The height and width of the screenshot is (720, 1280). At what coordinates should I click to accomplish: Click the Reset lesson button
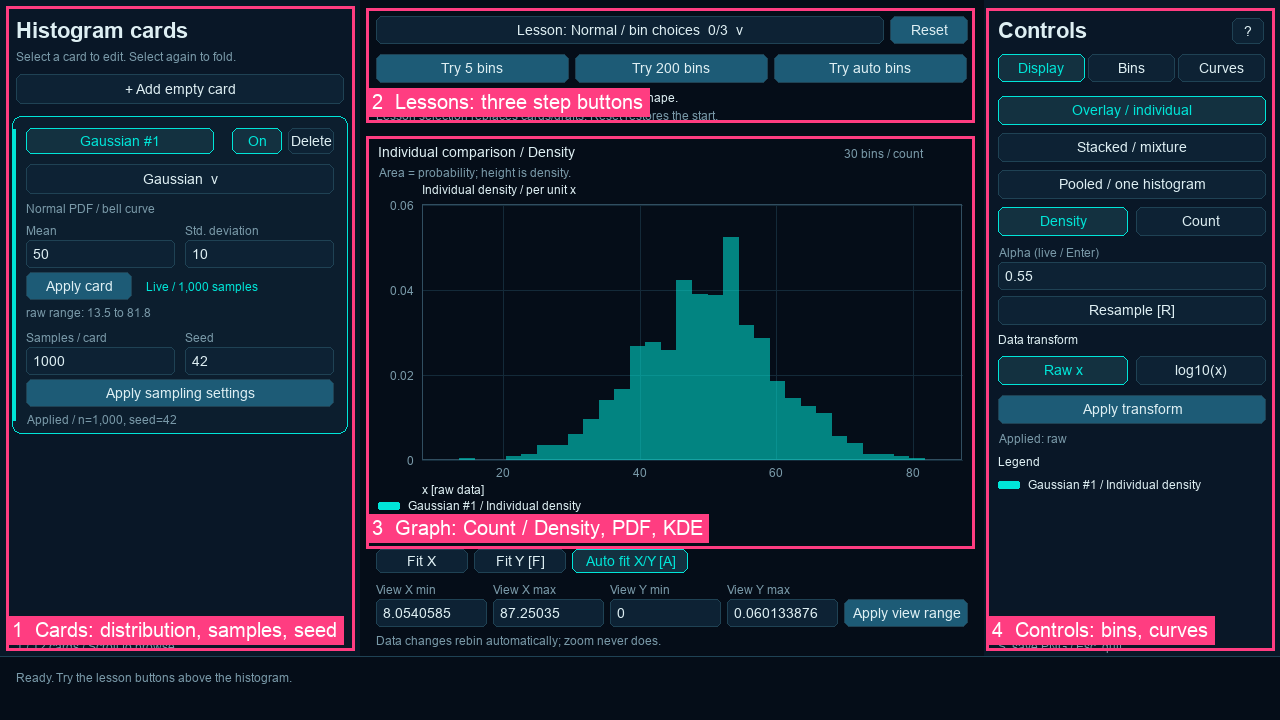pos(929,30)
